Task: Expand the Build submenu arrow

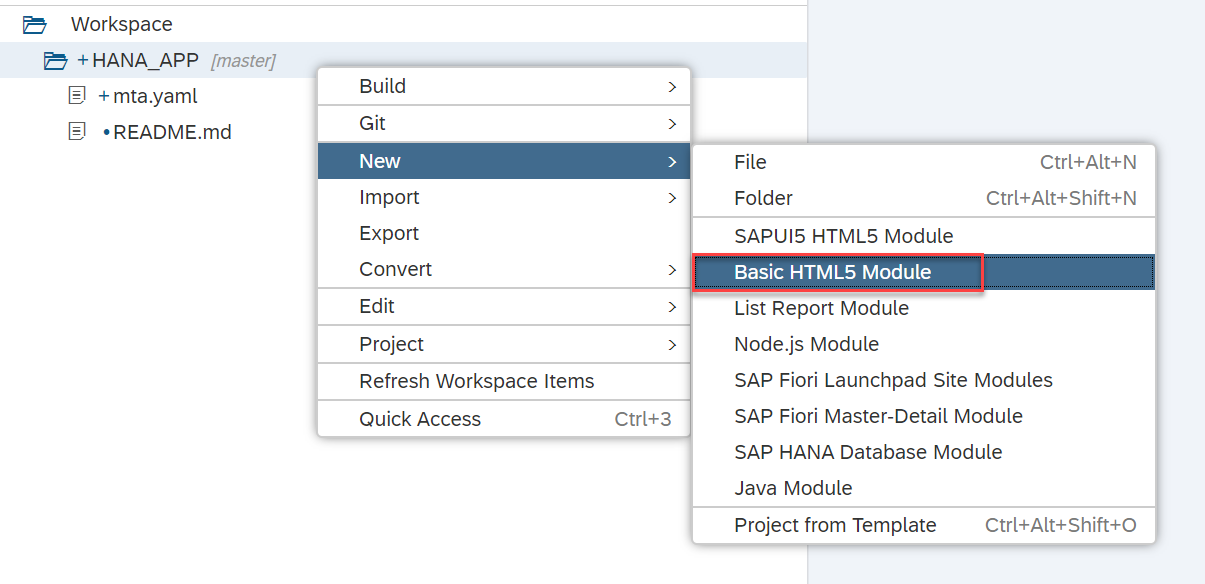Action: 672,87
